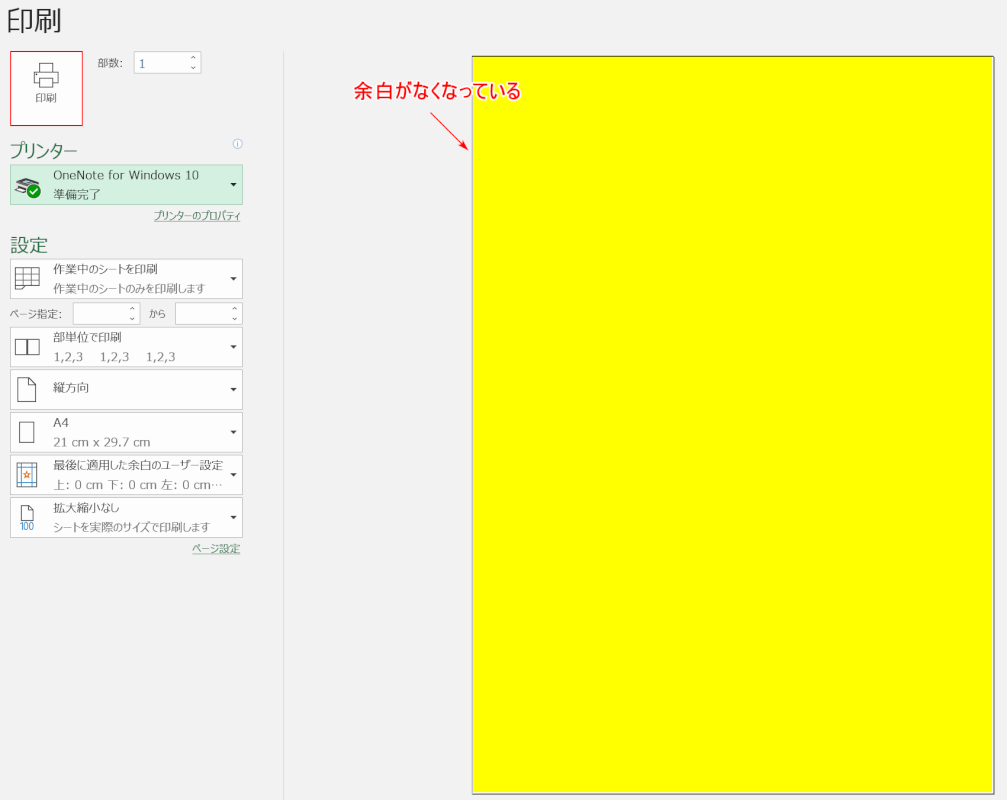Open プリンターのプロパティ link
Viewport: 1007px width, 800px height.
[x=197, y=216]
